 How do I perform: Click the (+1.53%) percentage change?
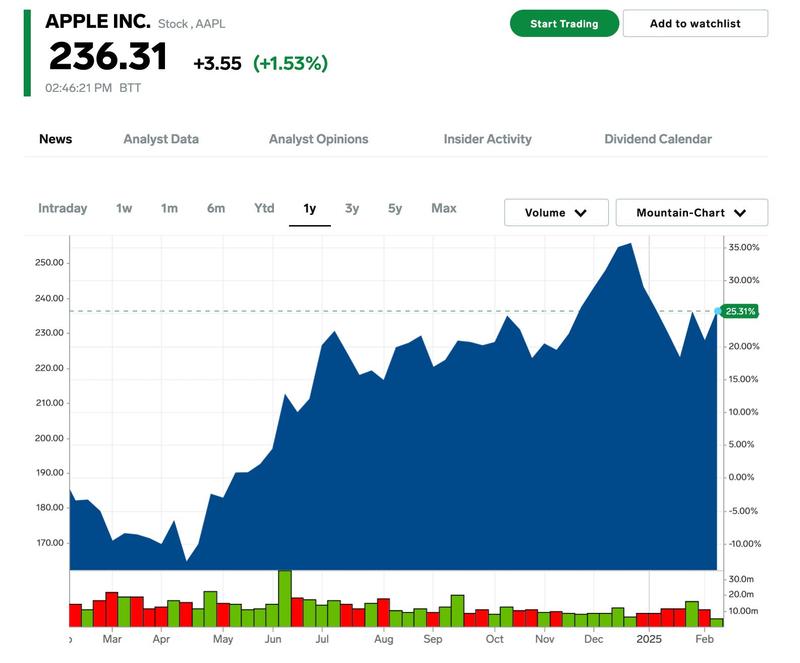(290, 63)
